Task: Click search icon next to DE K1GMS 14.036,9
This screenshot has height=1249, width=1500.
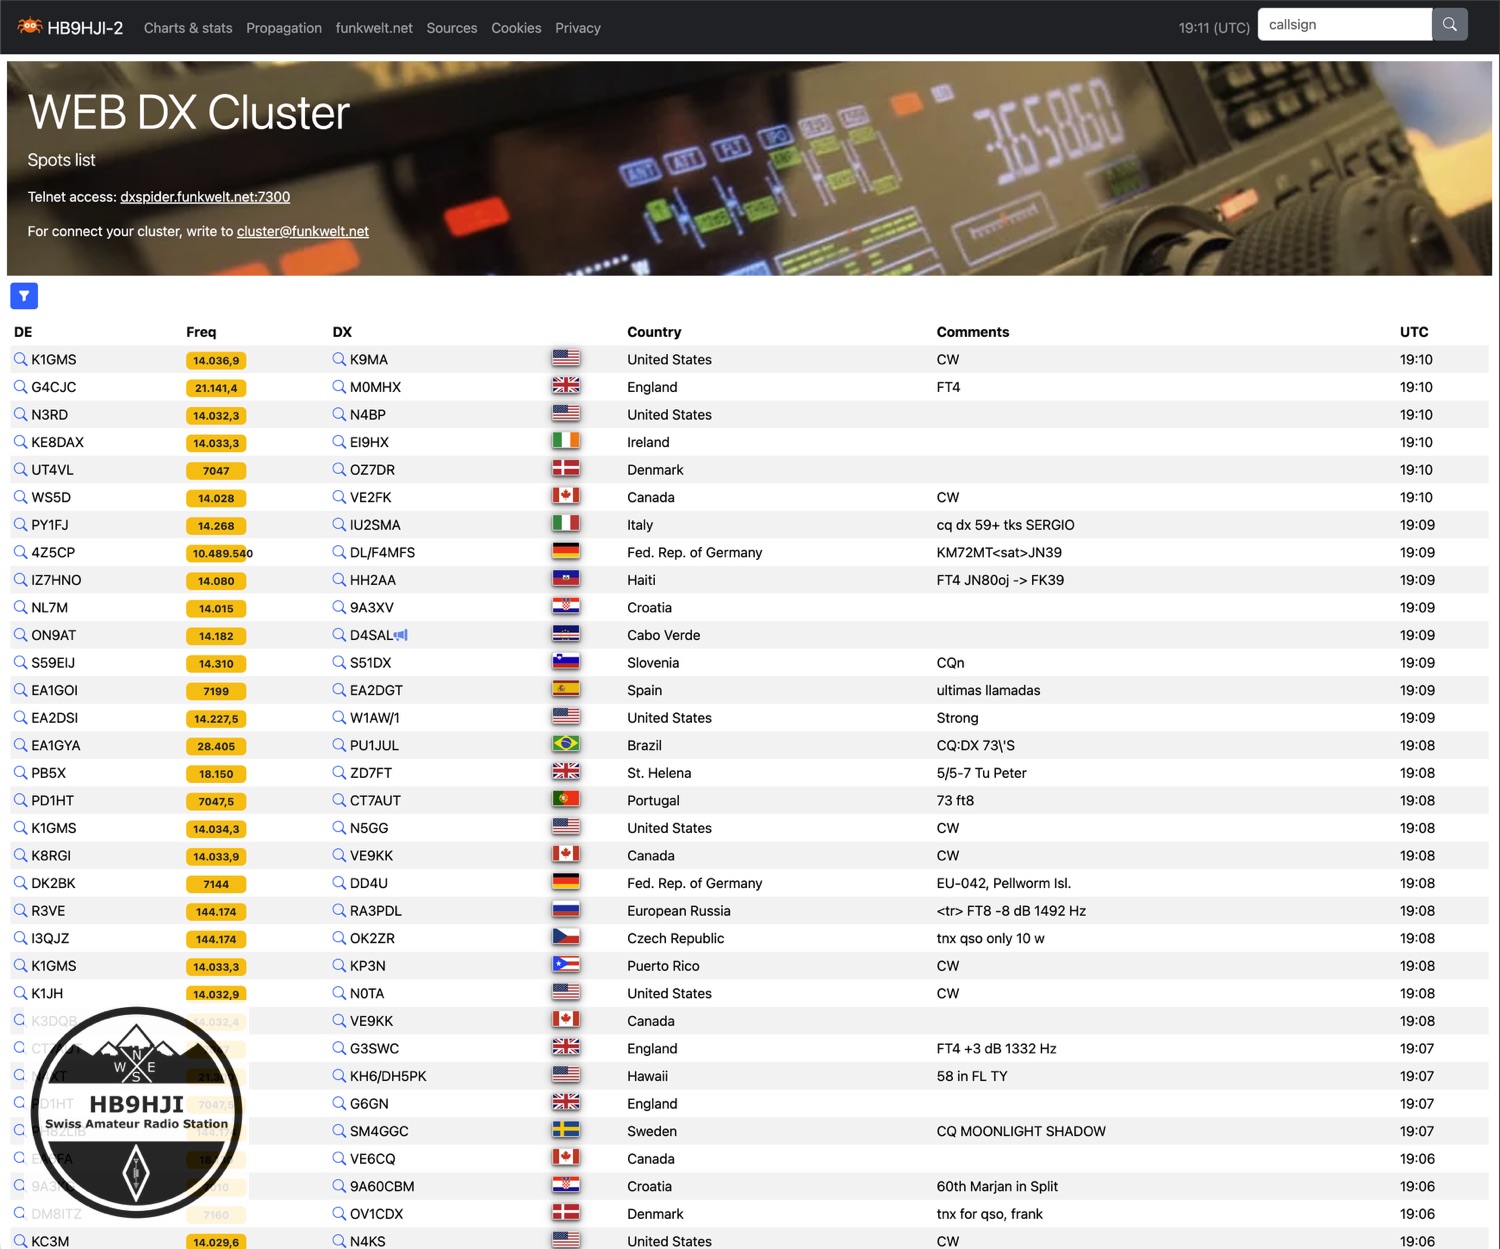Action: (20, 359)
